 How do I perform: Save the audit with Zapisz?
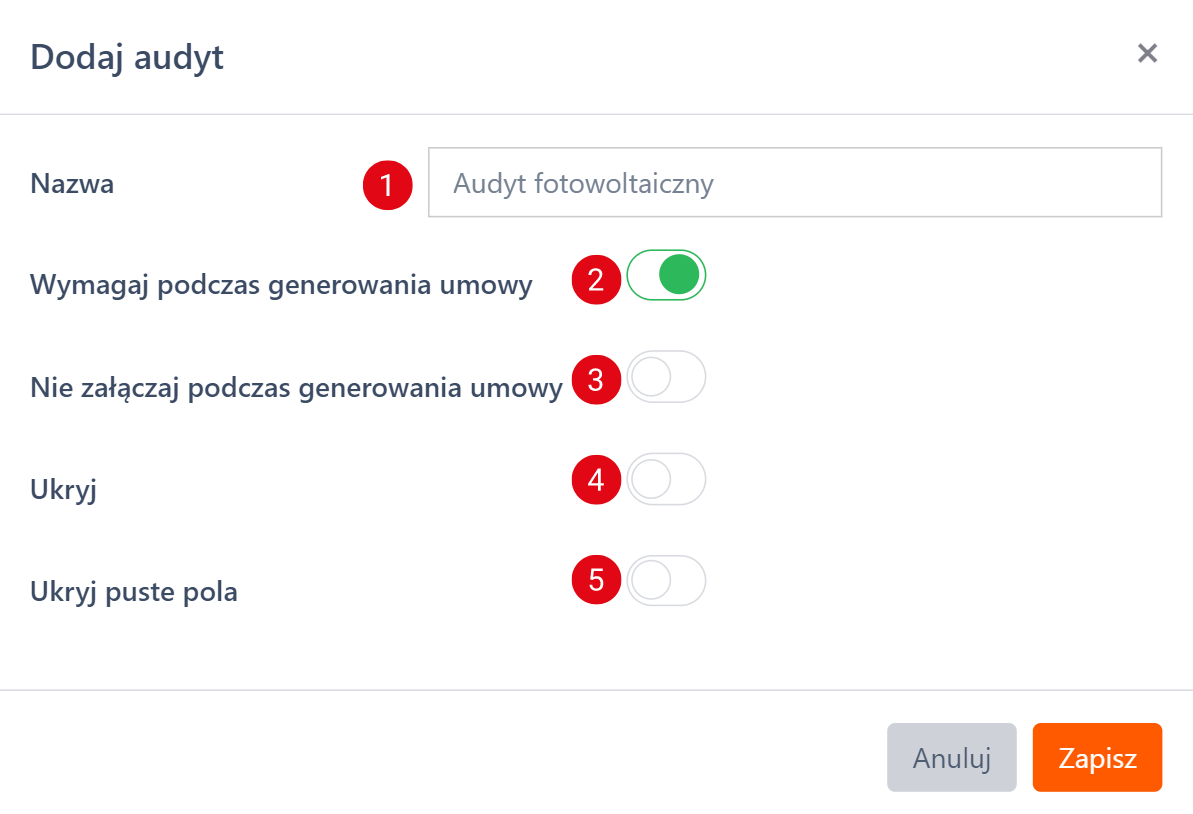coord(1097,758)
